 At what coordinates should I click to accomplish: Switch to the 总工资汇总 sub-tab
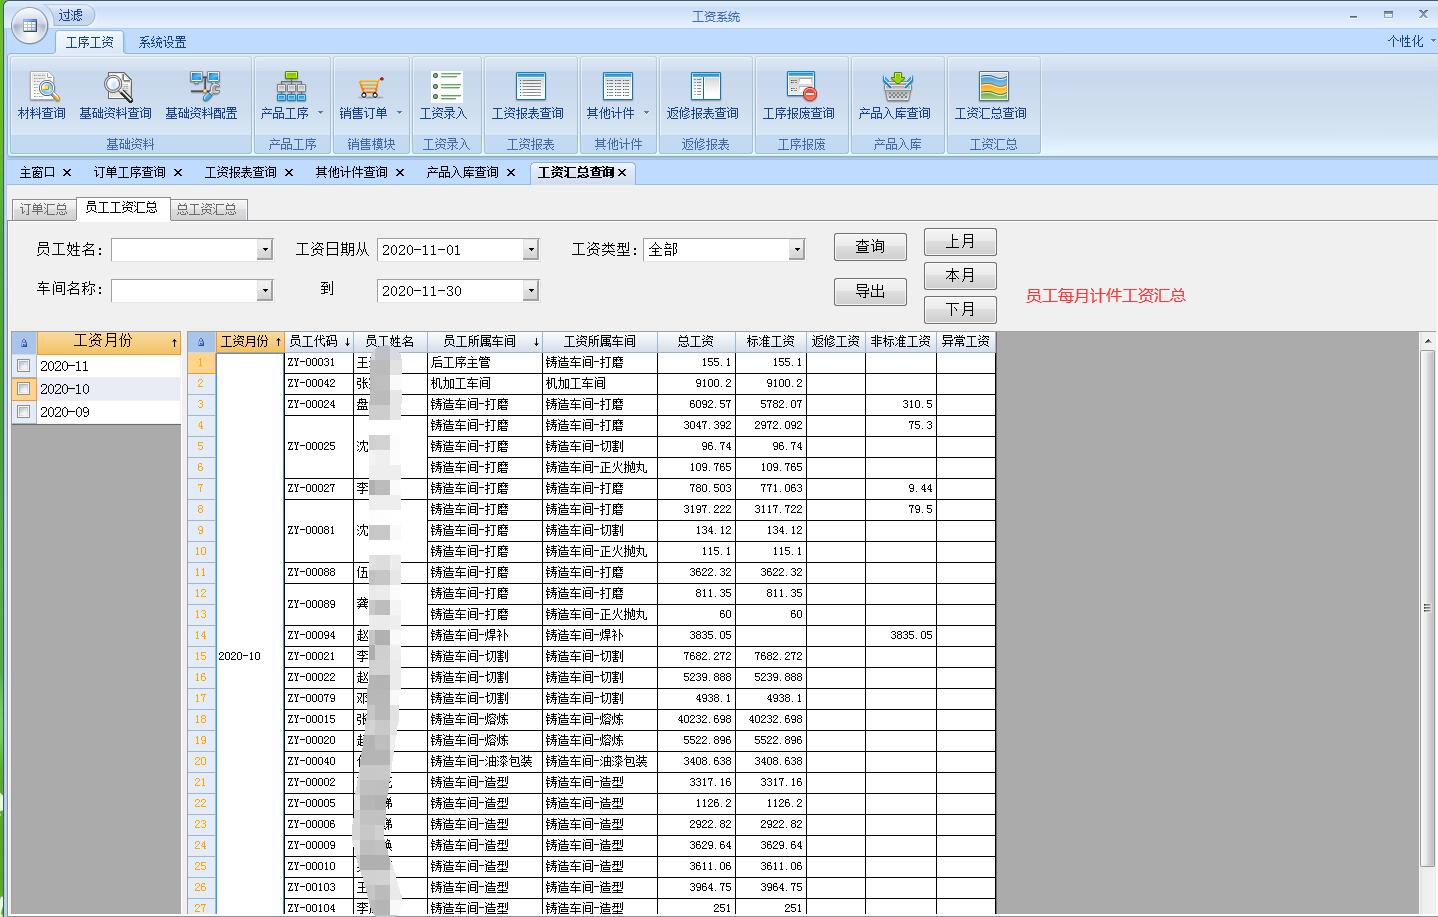point(206,209)
